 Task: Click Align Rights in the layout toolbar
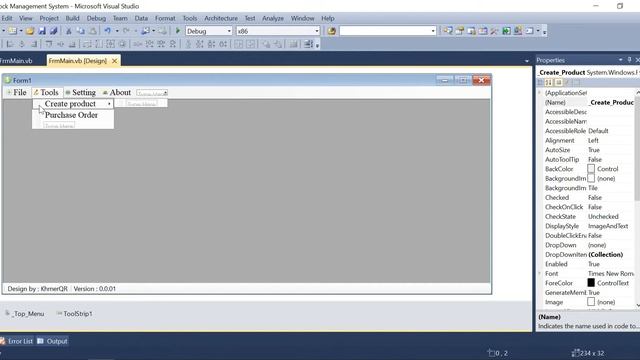pyautogui.click(x=34, y=44)
